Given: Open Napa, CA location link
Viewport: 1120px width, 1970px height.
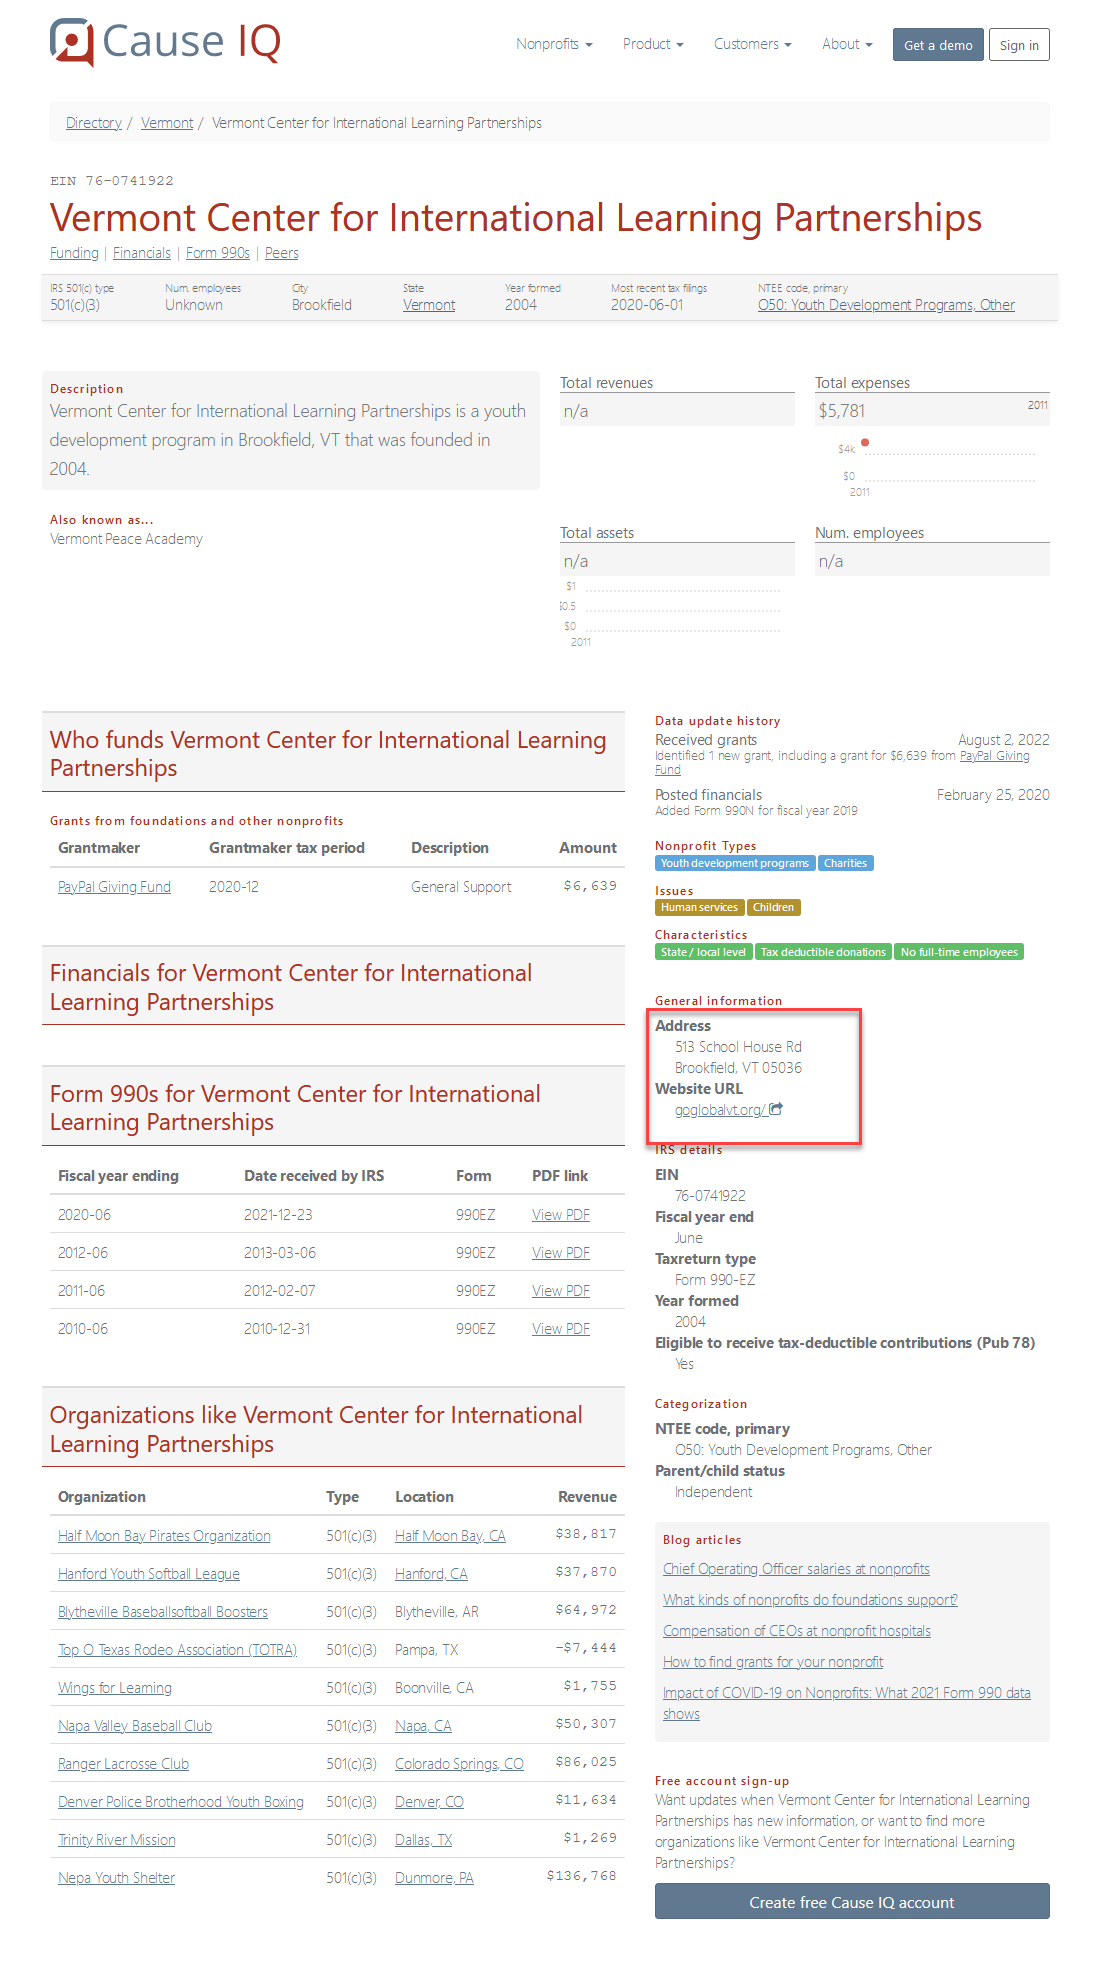Looking at the screenshot, I should [423, 1726].
